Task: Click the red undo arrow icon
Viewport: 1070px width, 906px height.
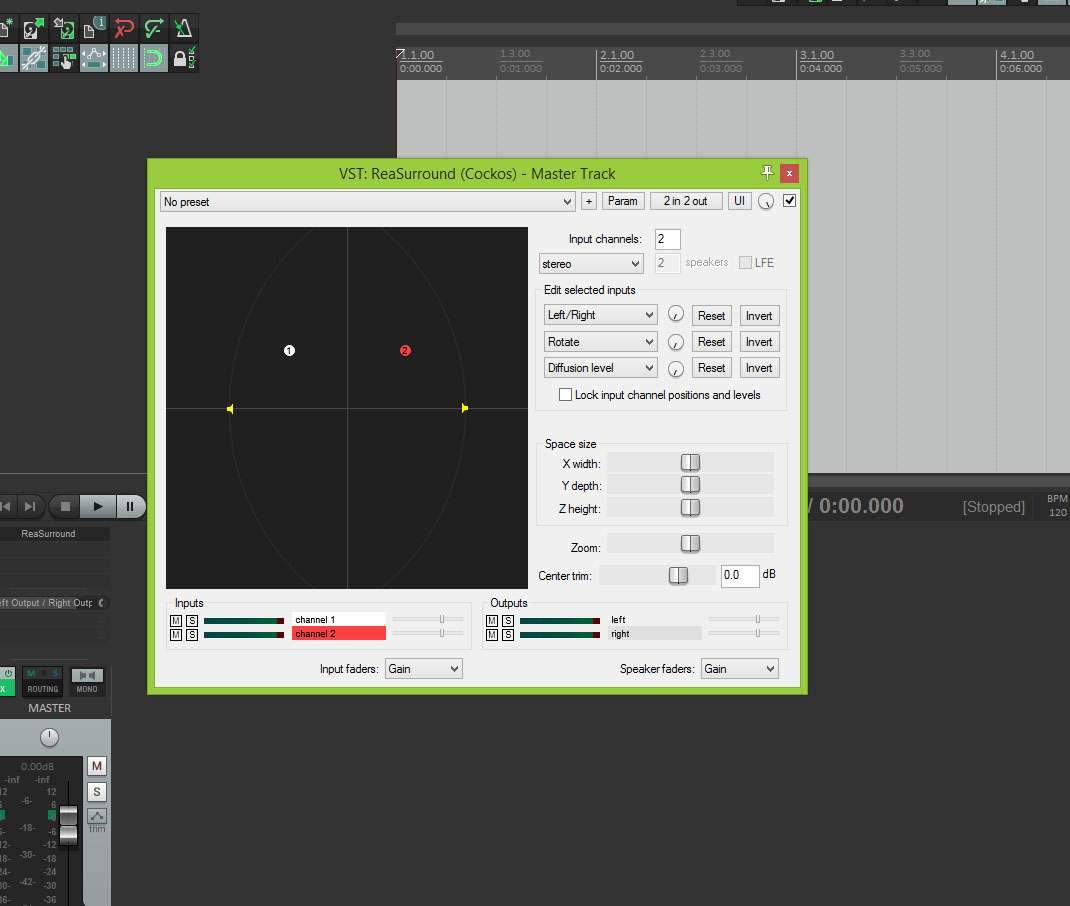Action: point(124,28)
